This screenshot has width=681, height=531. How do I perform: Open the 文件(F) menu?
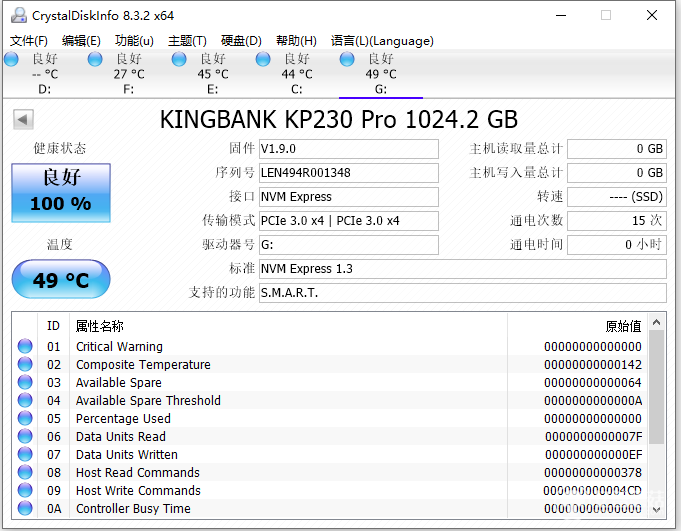tap(29, 41)
